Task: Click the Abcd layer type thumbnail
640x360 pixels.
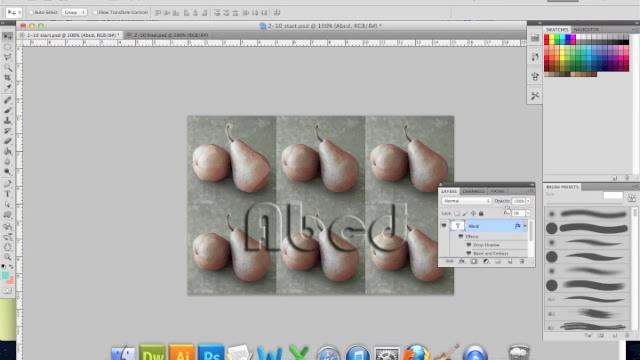Action: pyautogui.click(x=457, y=226)
